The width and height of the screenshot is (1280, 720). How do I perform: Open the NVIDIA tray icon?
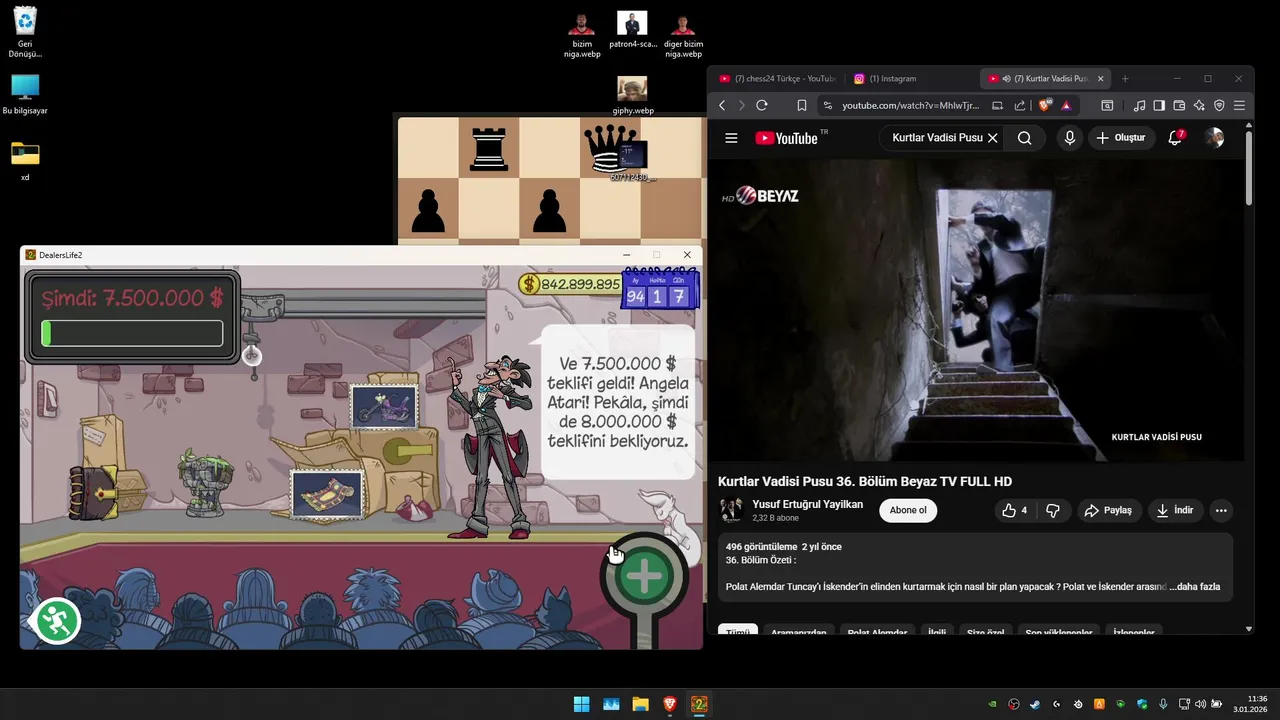pos(992,704)
